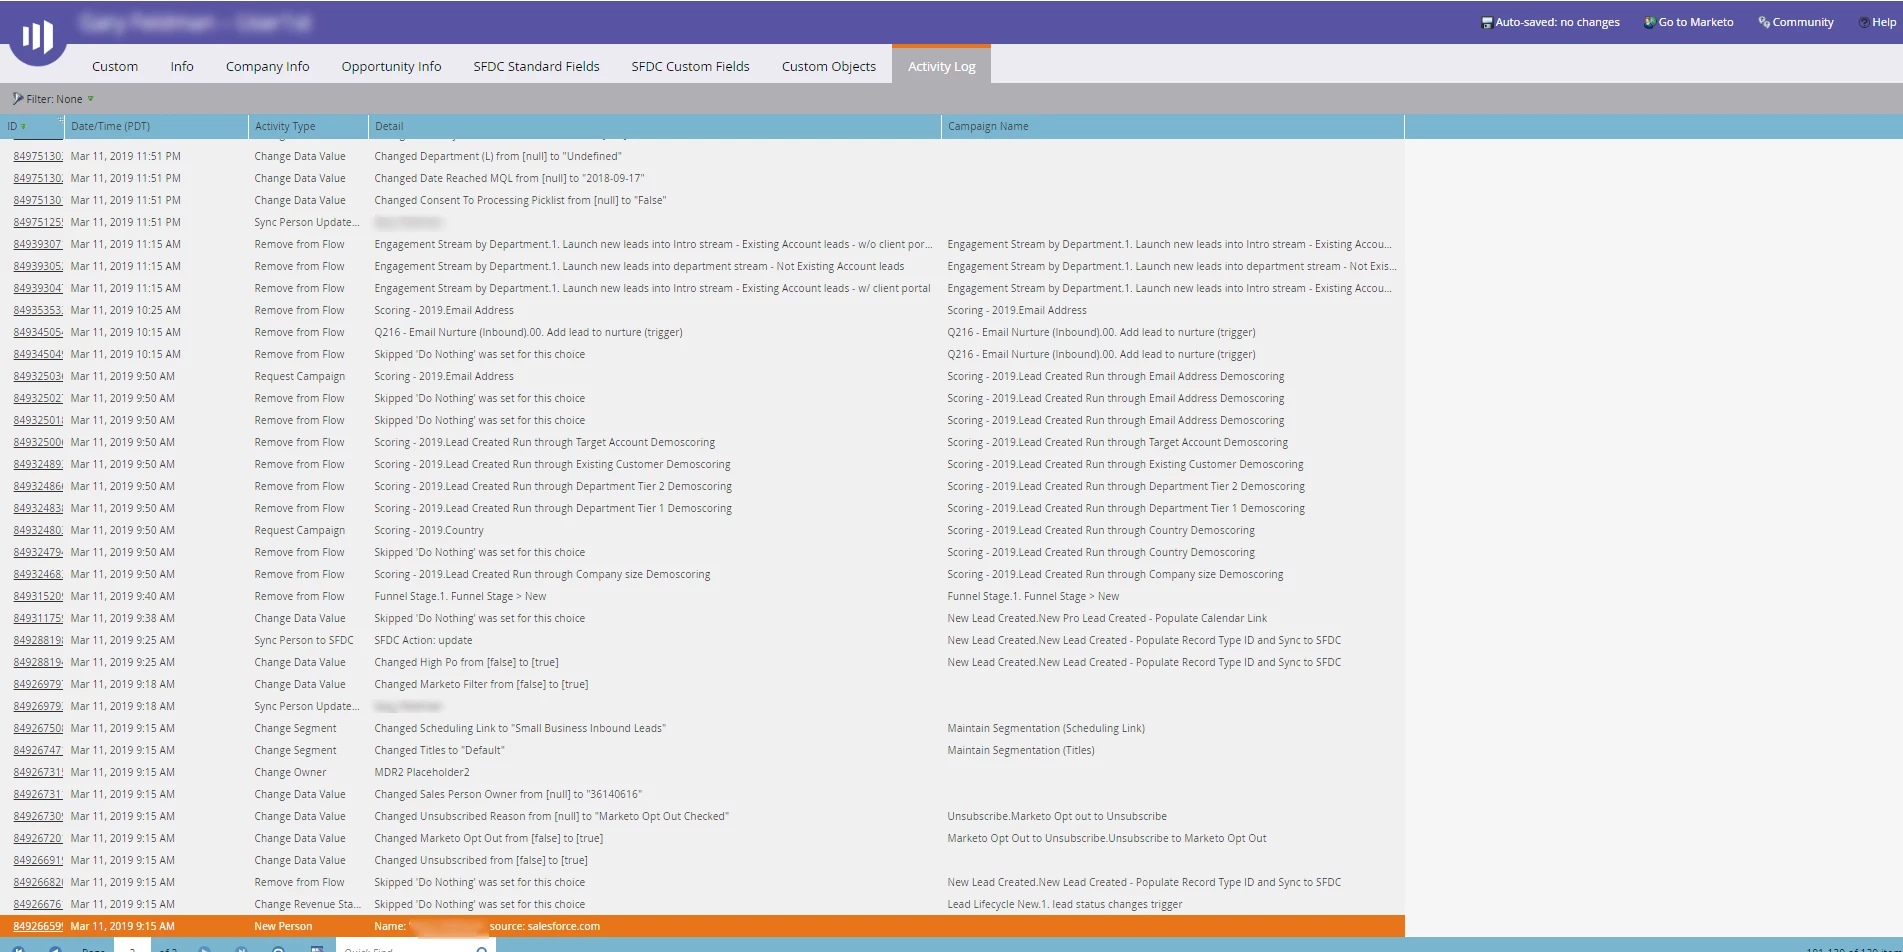Viewport: 1903px width, 952px height.
Task: Switch to the Custom tab
Action: [x=115, y=66]
